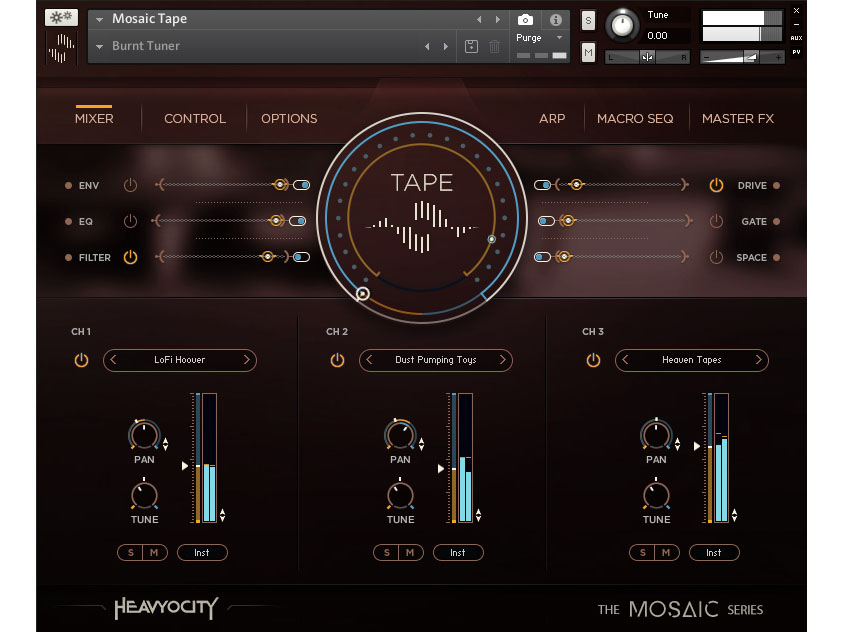Solo CH 1 with the S button

(131, 552)
